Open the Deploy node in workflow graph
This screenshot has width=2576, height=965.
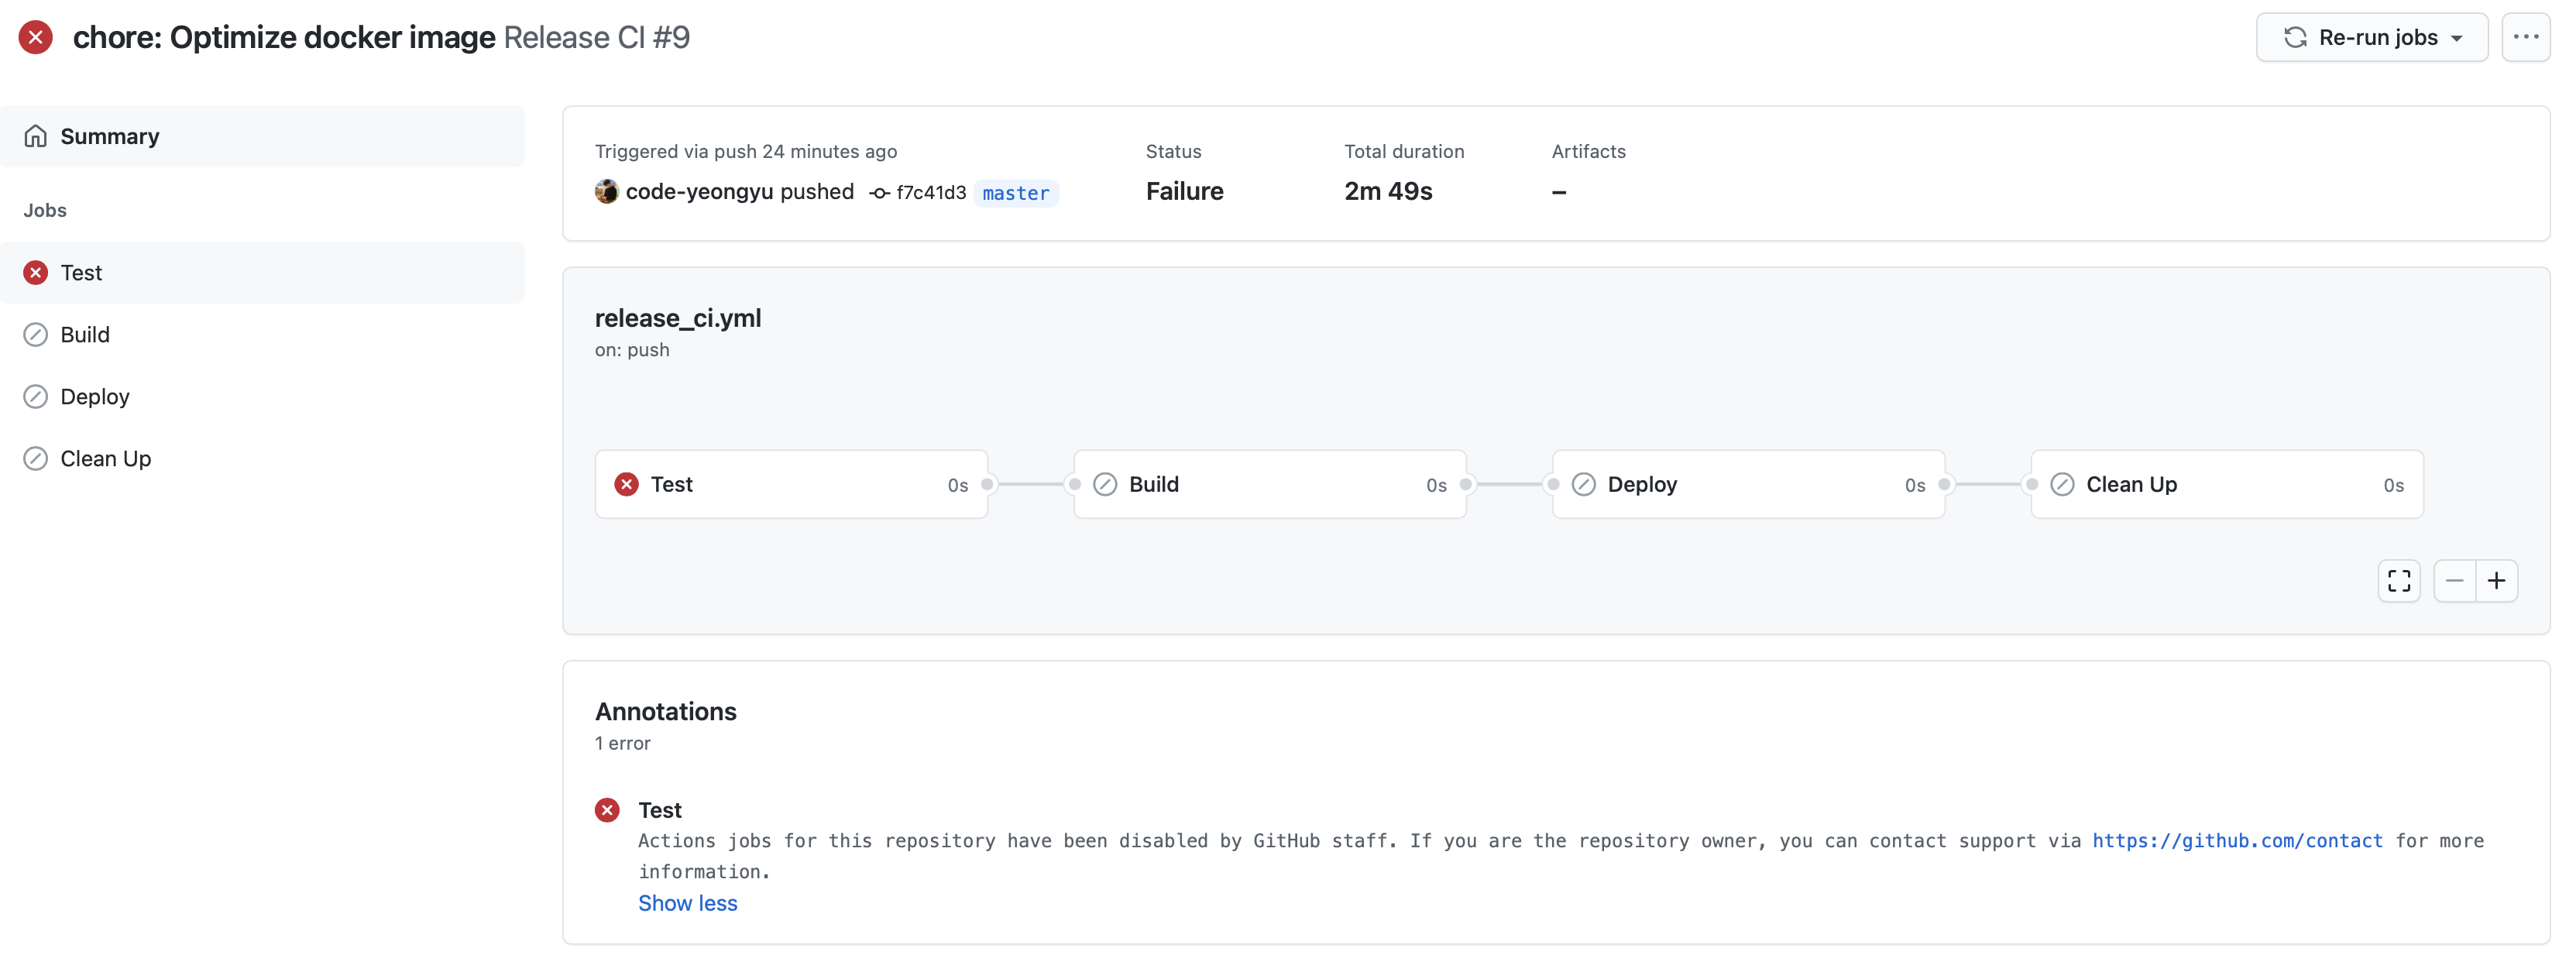1747,485
